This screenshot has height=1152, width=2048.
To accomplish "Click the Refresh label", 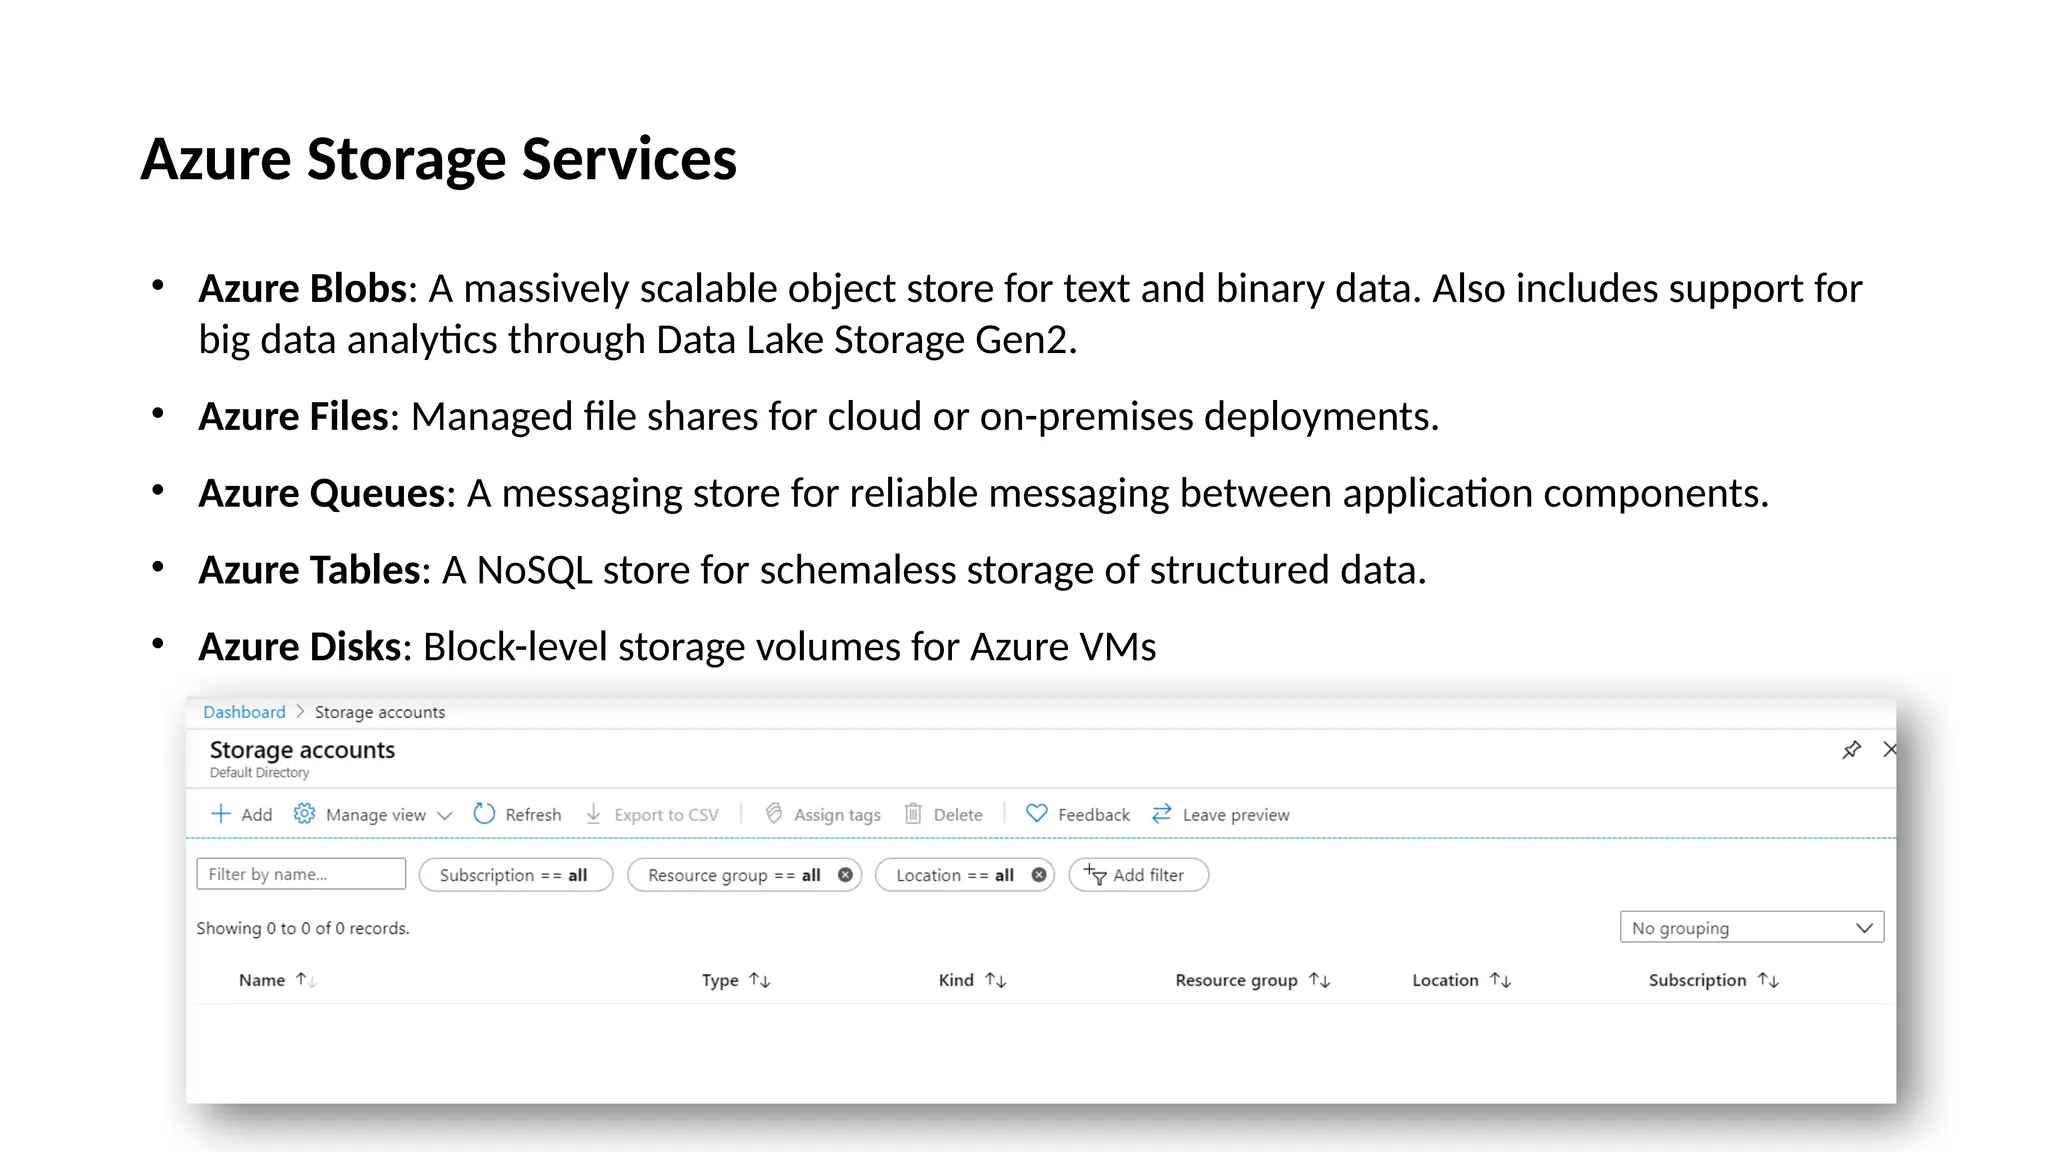I will (533, 815).
